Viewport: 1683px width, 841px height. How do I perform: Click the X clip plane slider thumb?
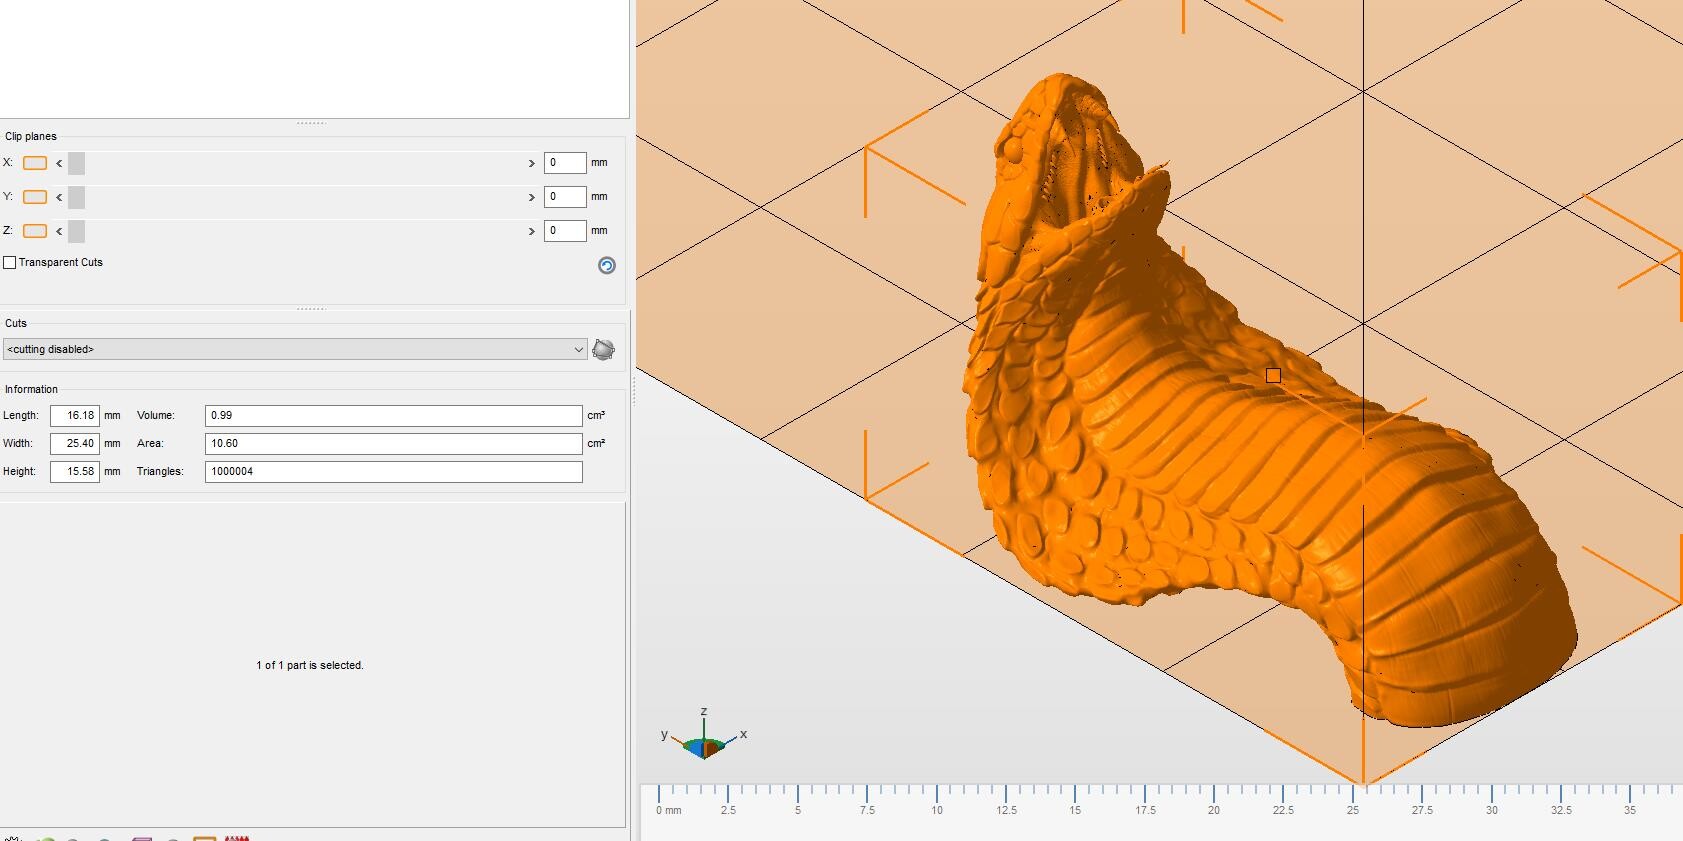[76, 163]
